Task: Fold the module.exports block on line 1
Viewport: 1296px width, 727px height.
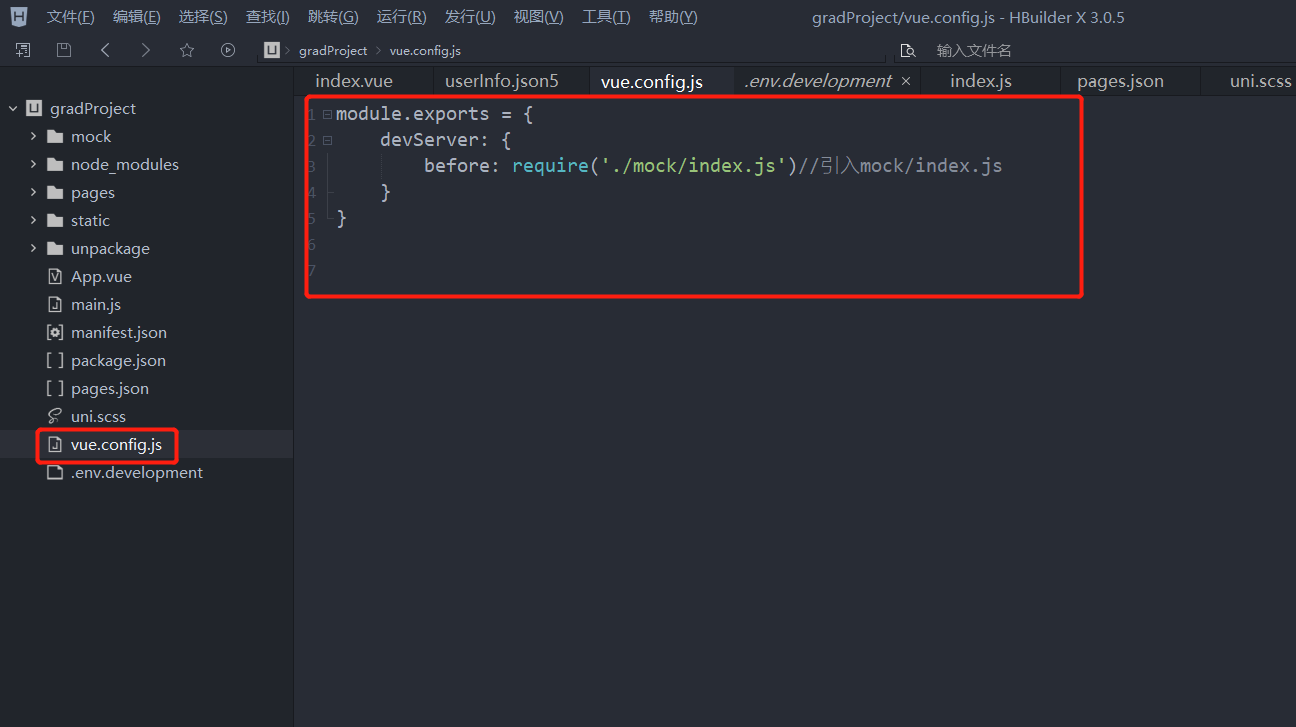Action: (327, 114)
